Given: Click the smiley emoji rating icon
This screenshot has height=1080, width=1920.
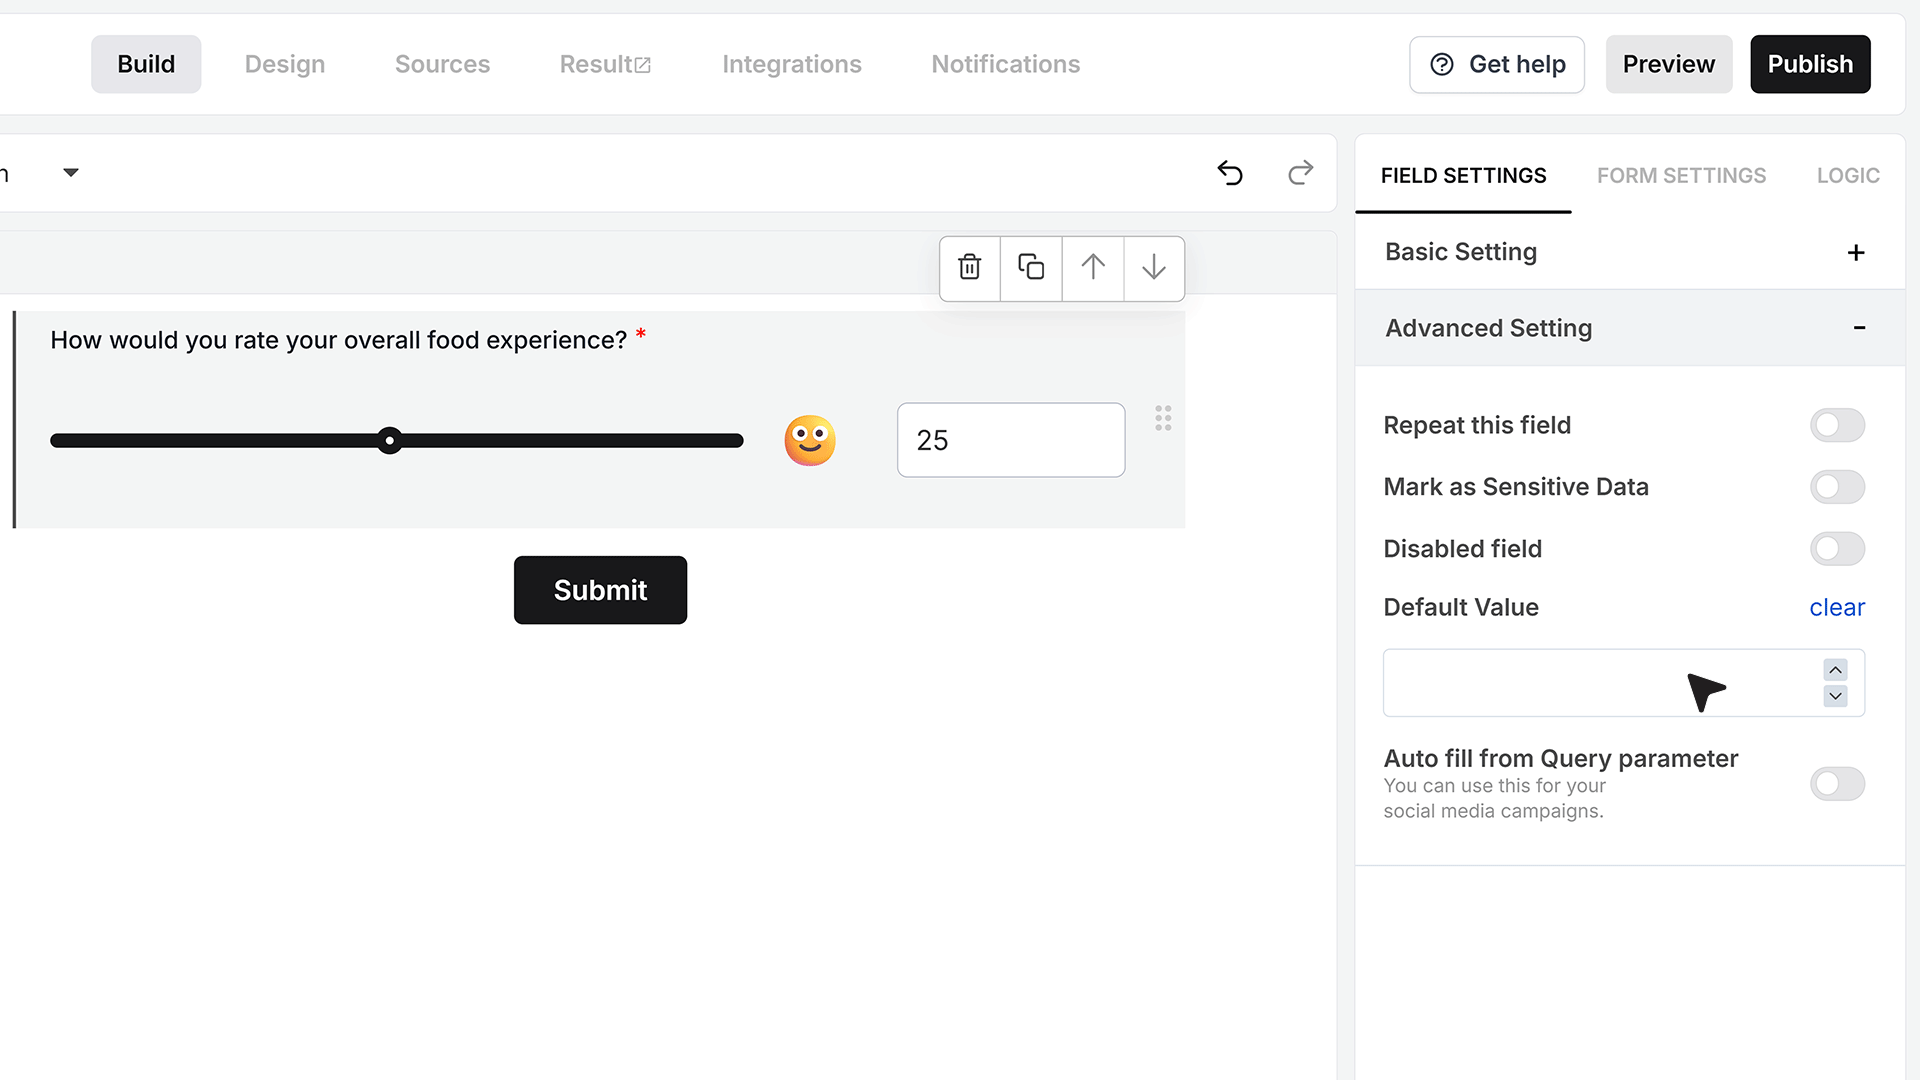Looking at the screenshot, I should 810,440.
